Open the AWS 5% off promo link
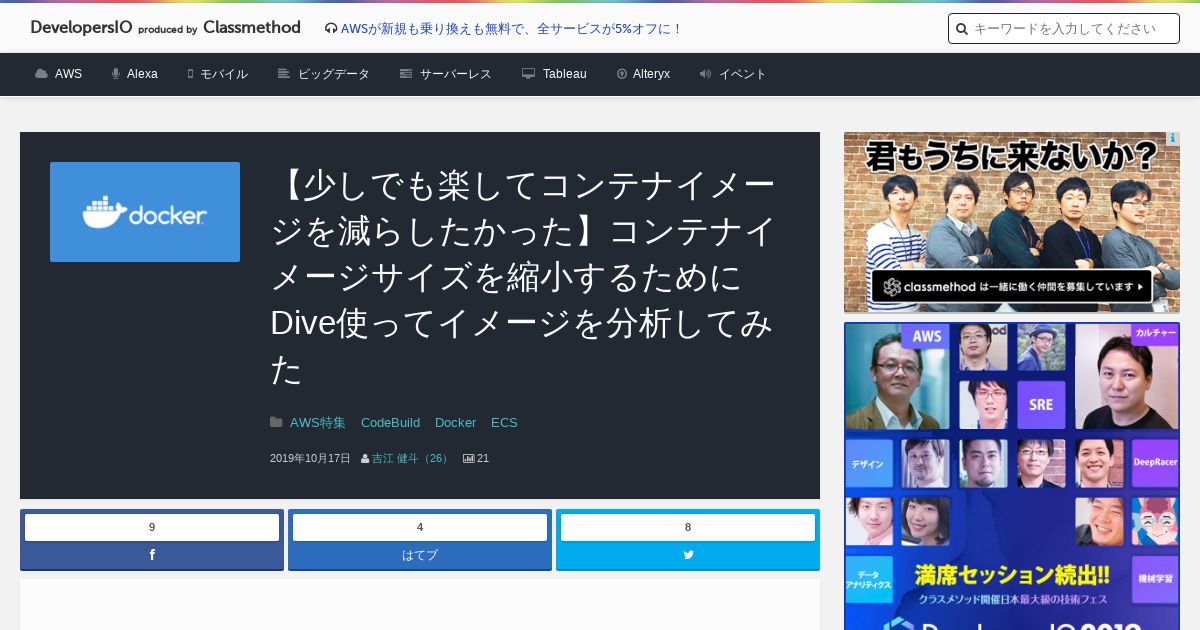Viewport: 1200px width, 630px height. pyautogui.click(x=512, y=29)
